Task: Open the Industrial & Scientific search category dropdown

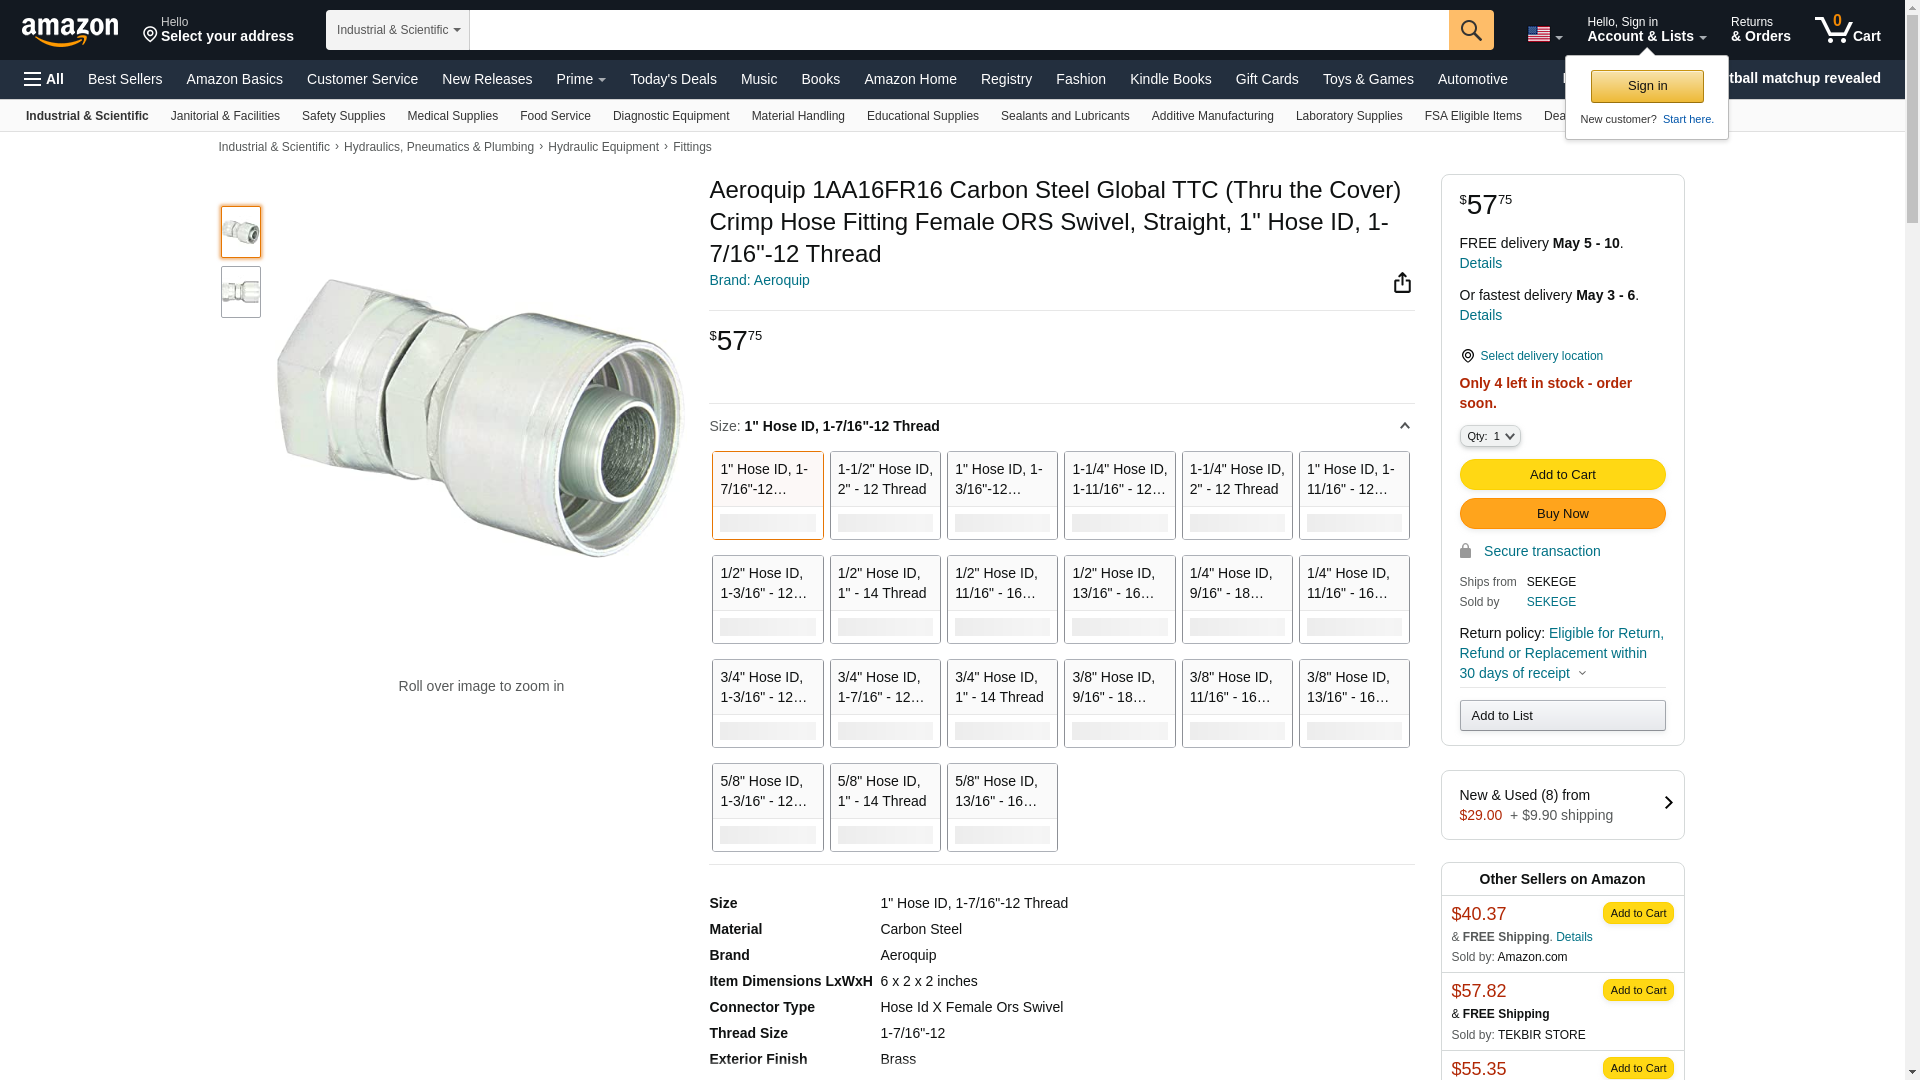Action: tap(398, 30)
